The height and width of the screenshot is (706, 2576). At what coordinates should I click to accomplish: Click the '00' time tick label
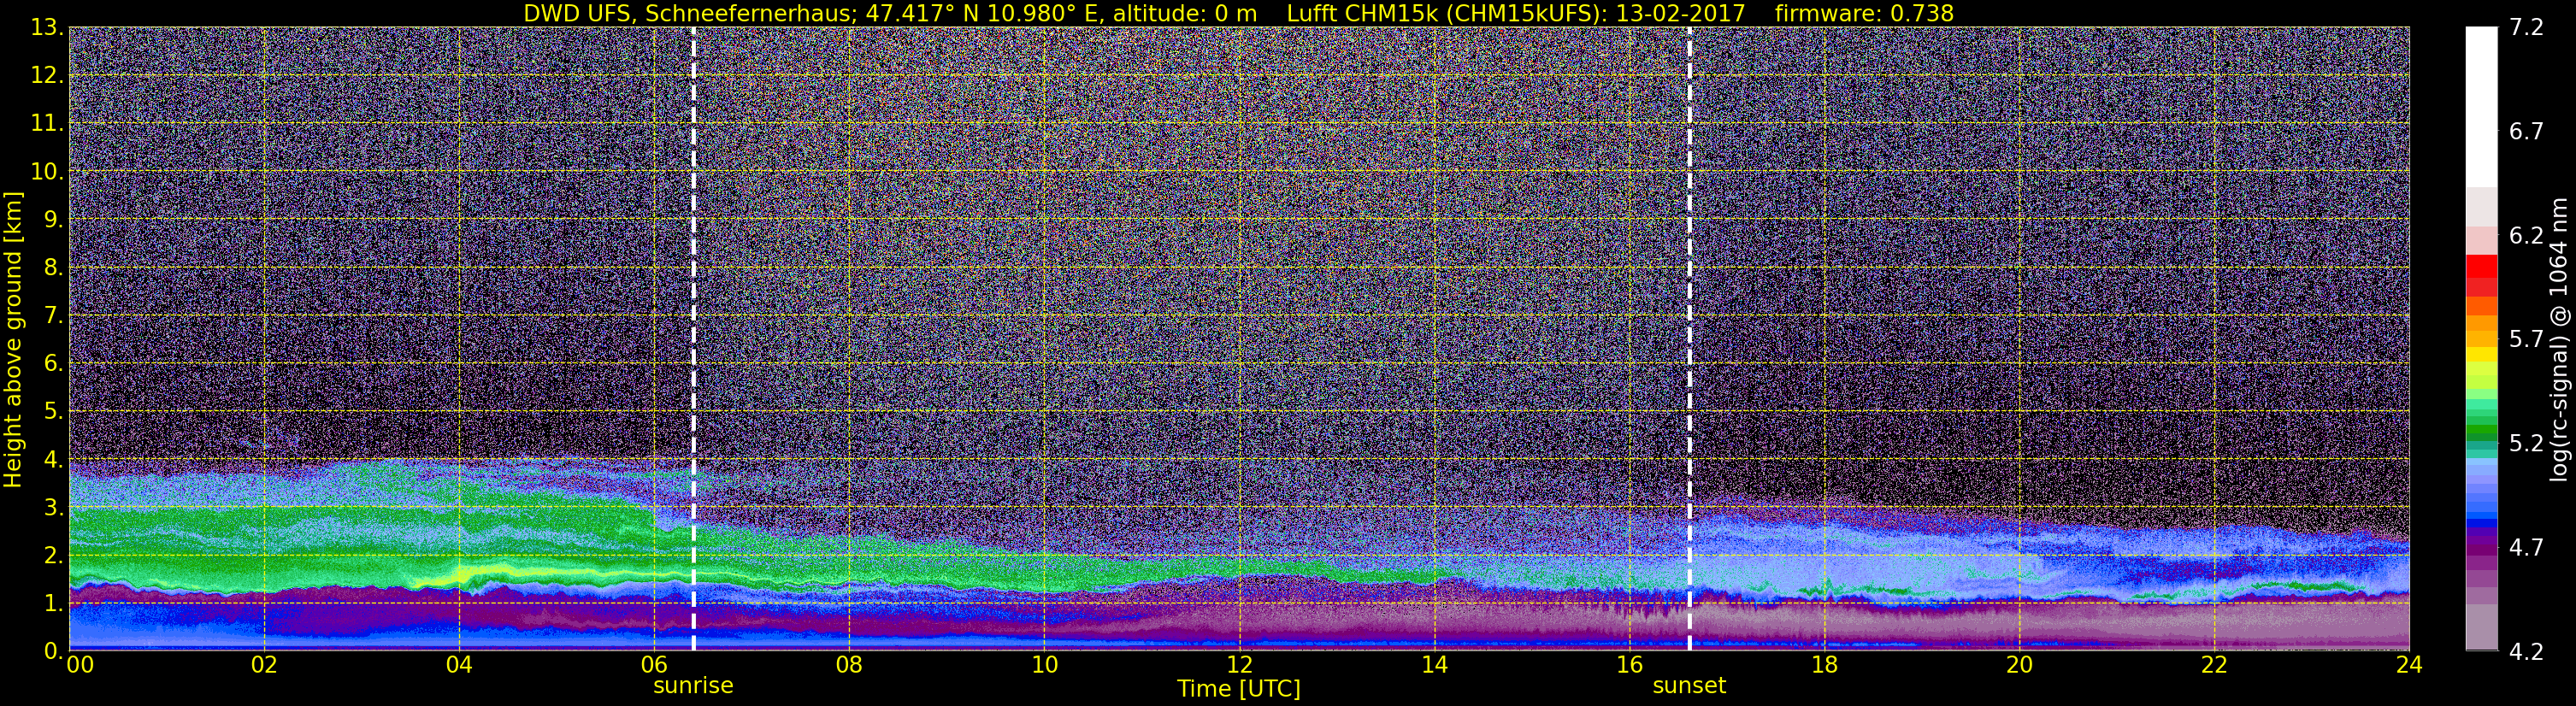79,665
